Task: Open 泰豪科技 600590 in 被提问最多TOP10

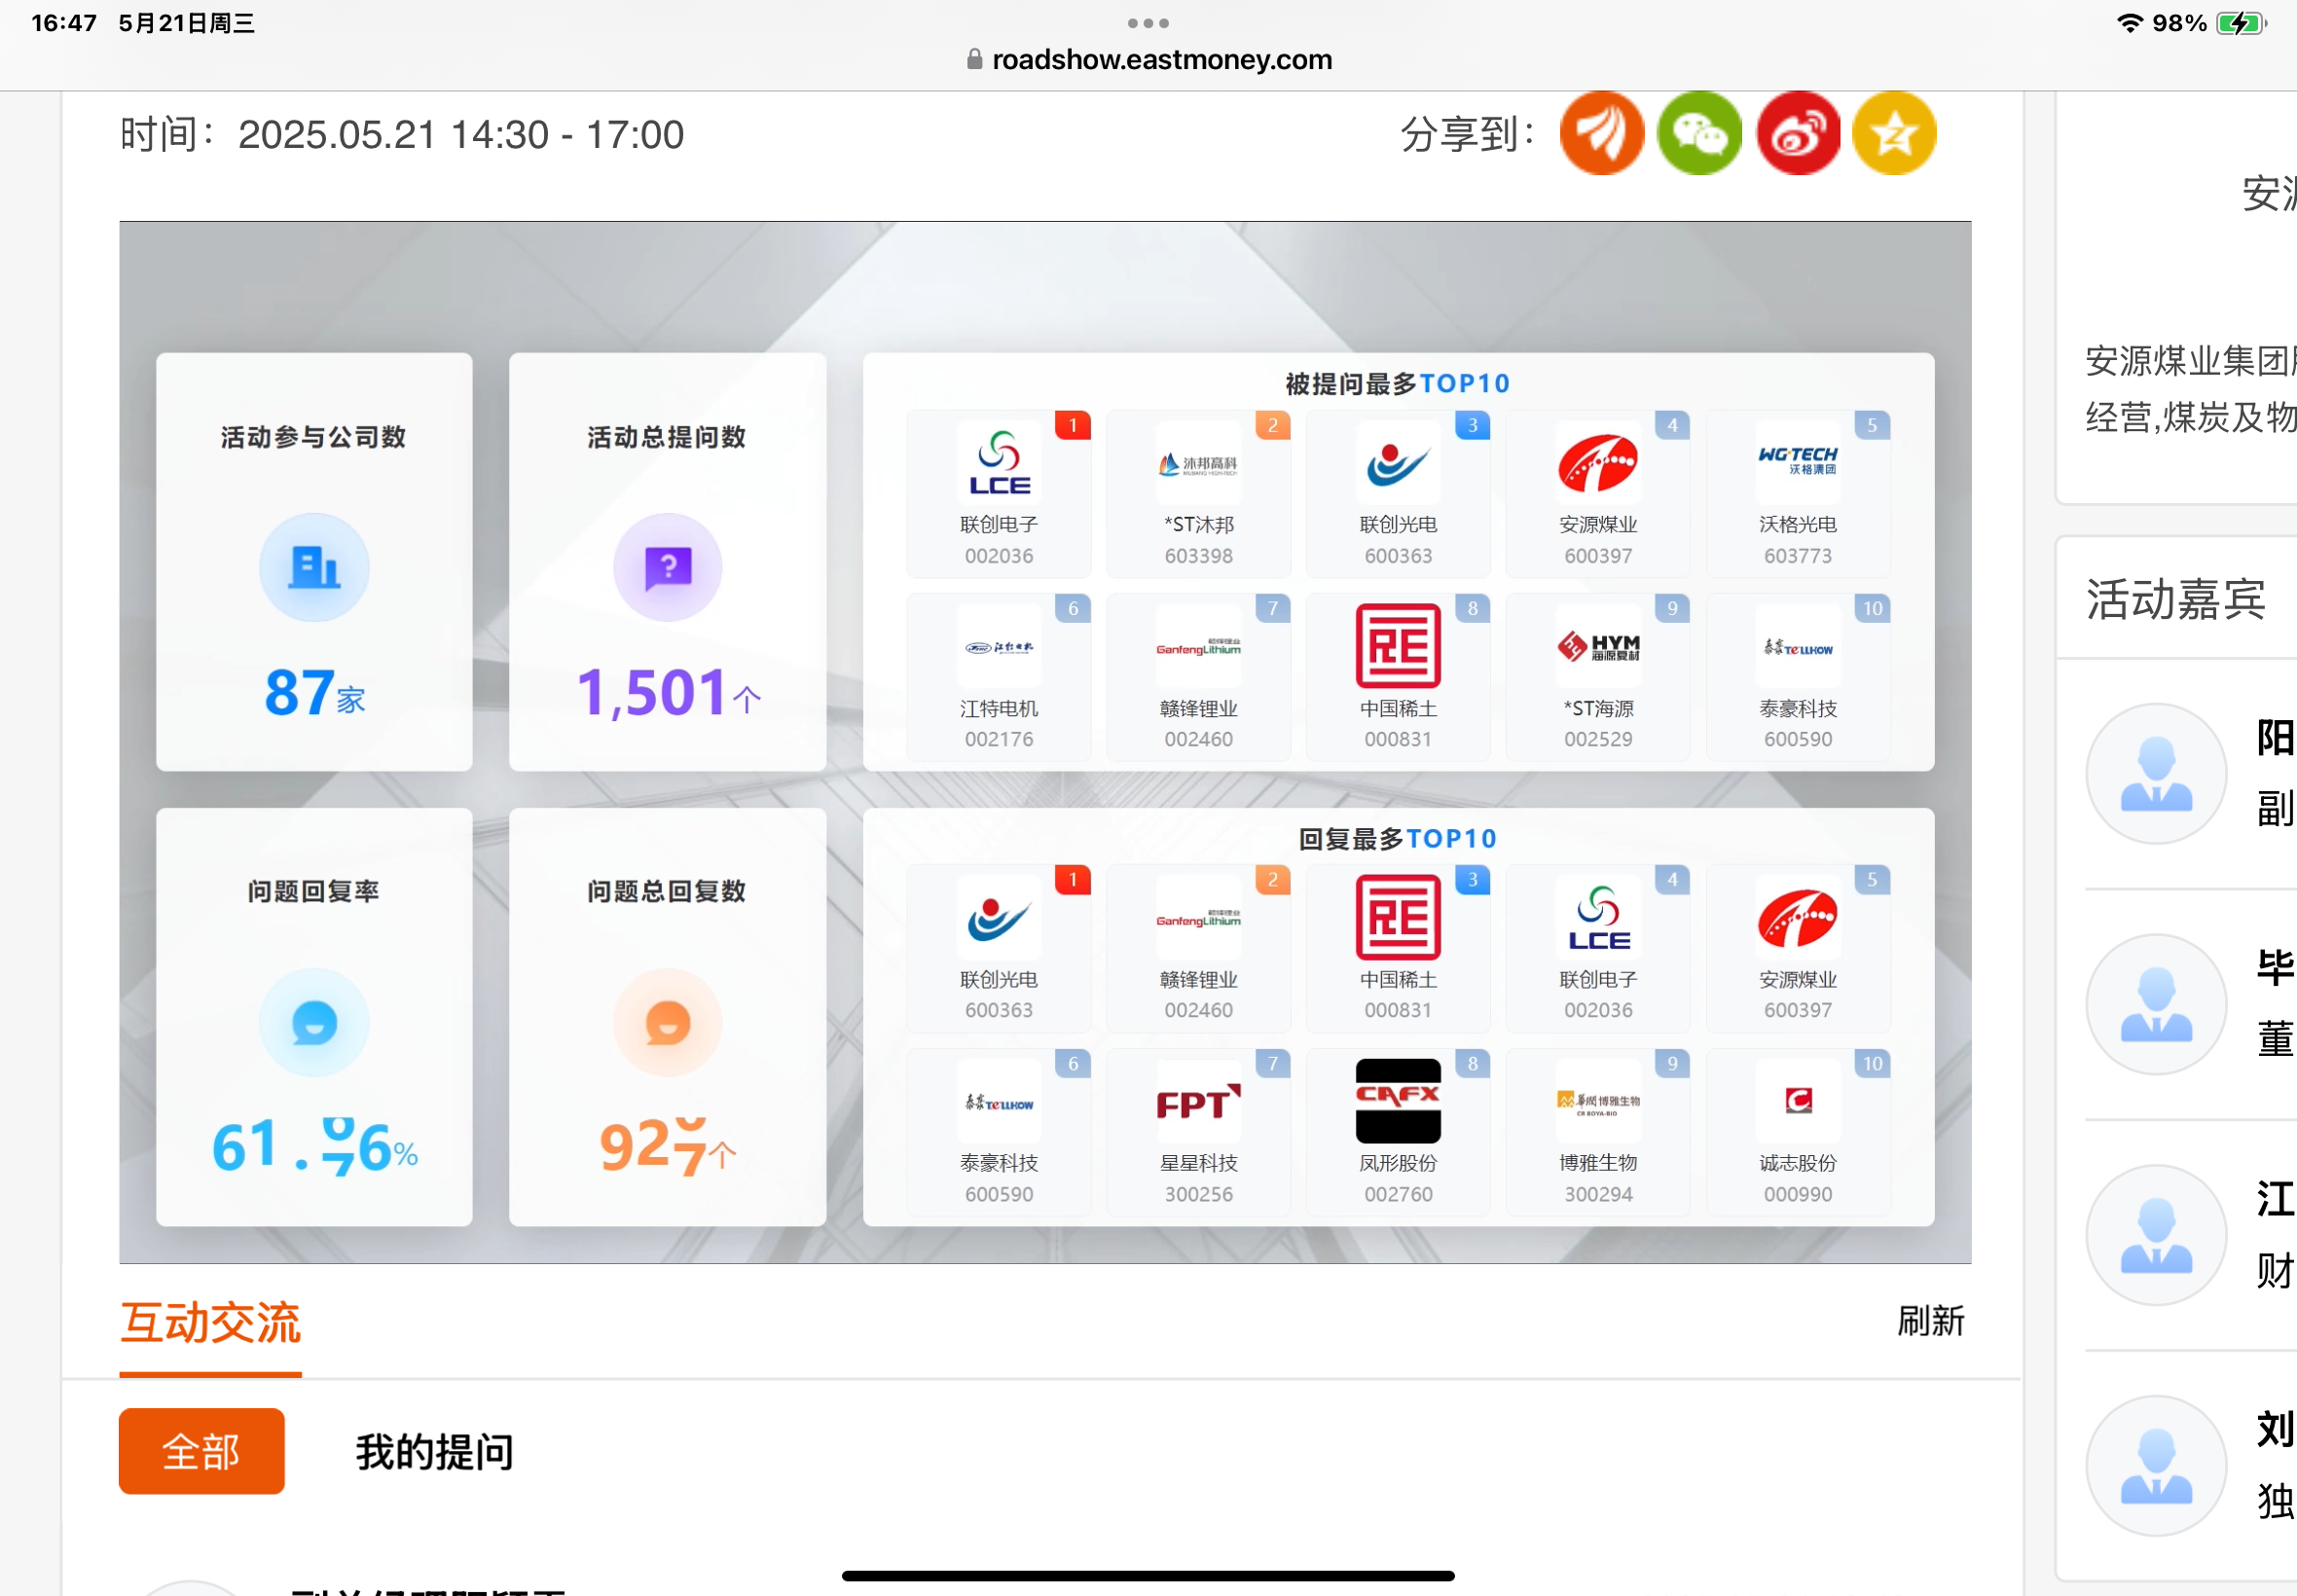Action: [1798, 677]
